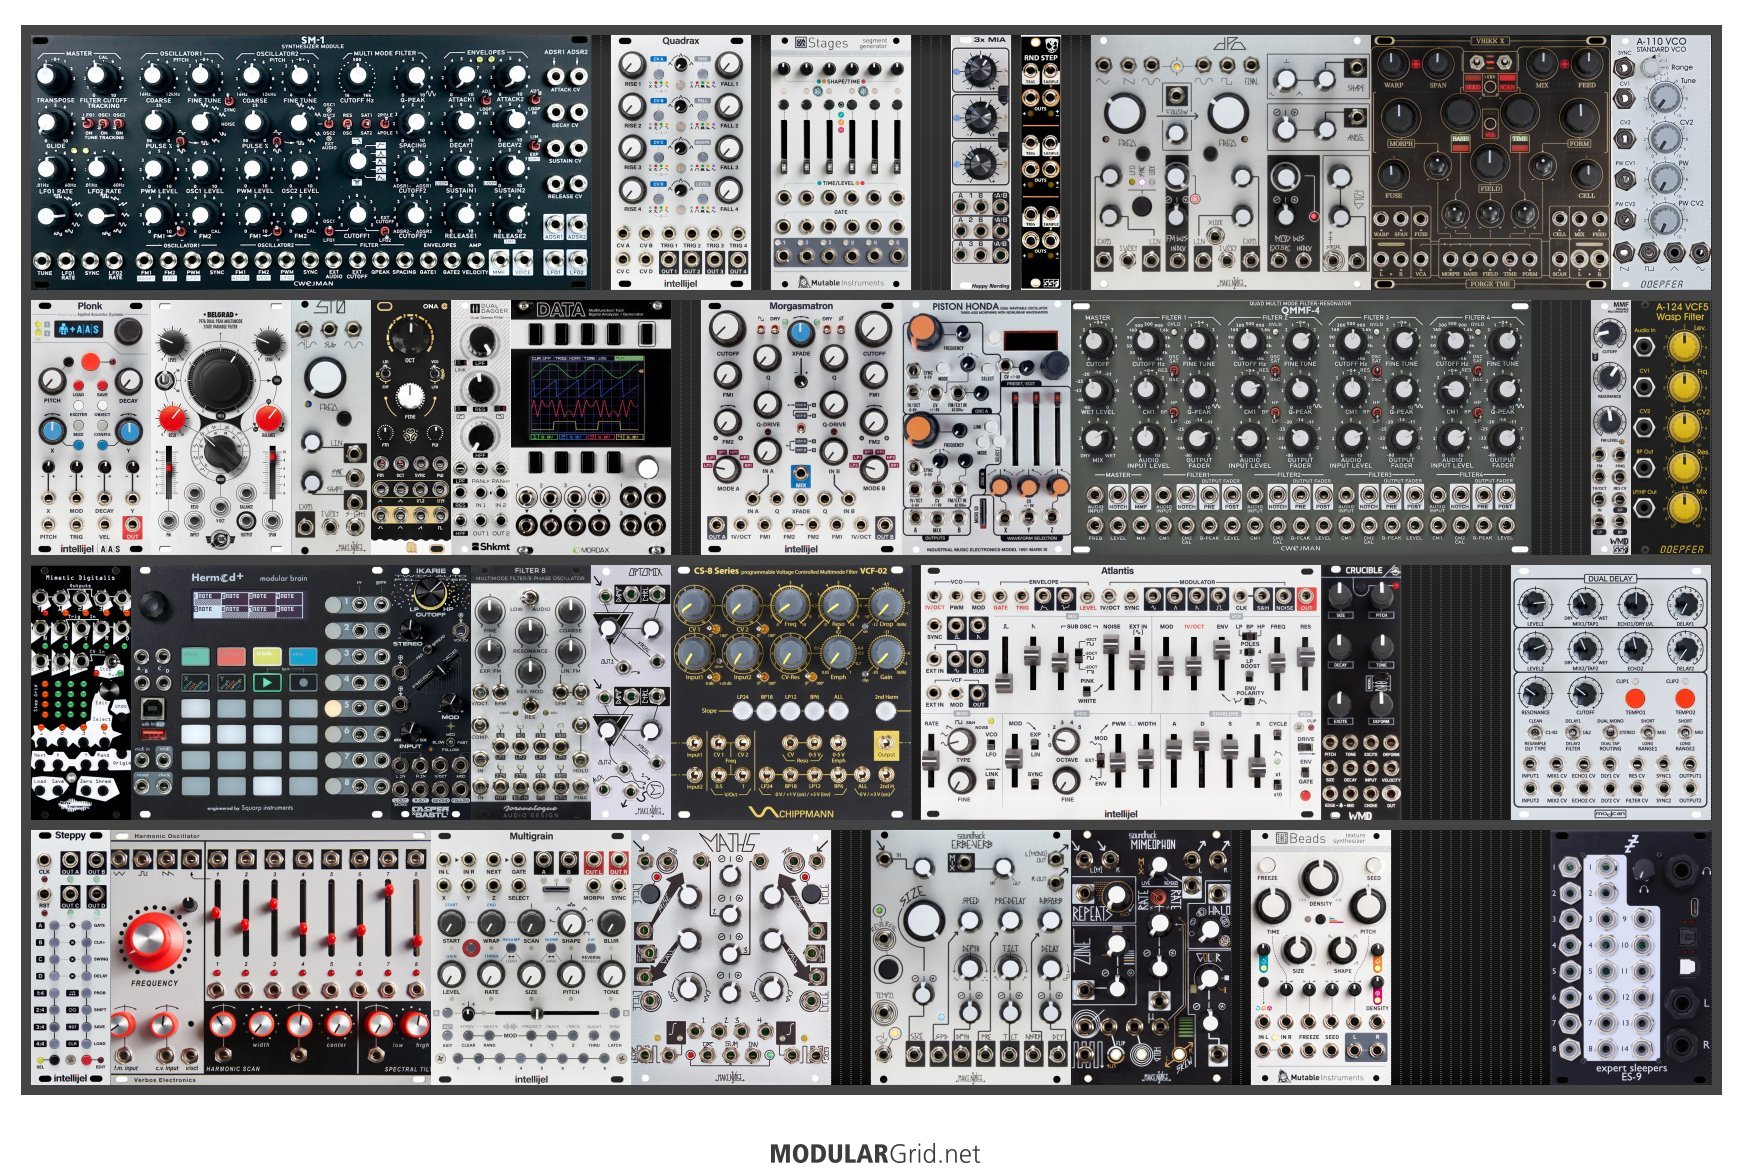1752x1175 pixels.
Task: Turn the Wasp Filter Mix yellow knob
Action: click(1685, 509)
